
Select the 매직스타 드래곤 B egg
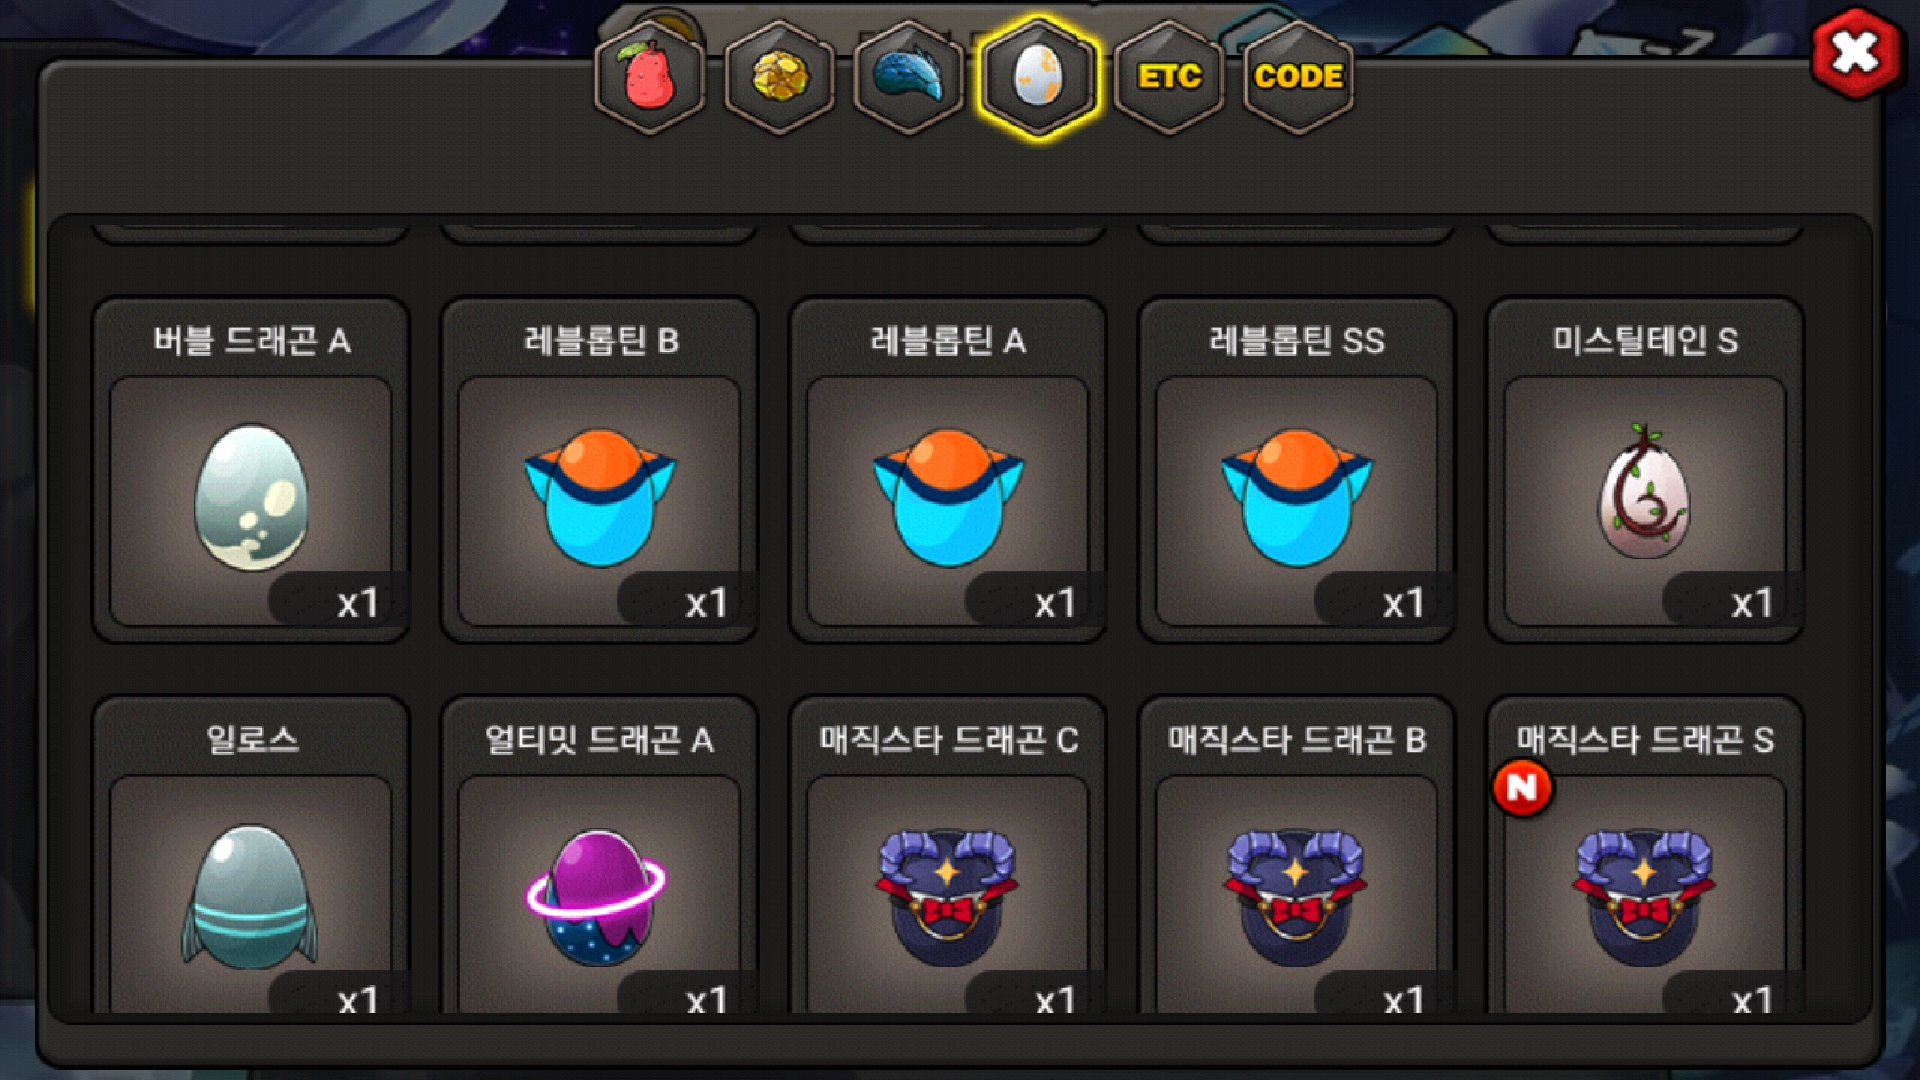point(1297,856)
